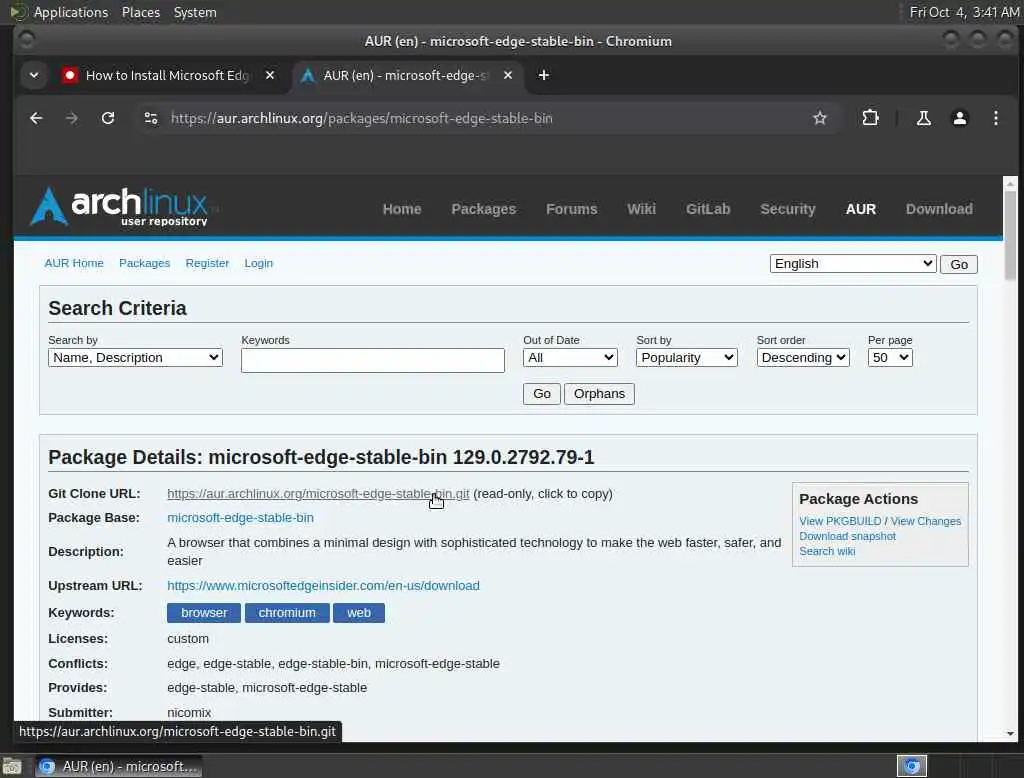This screenshot has height=778, width=1024.
Task: Open the profile avatar menu
Action: point(959,118)
